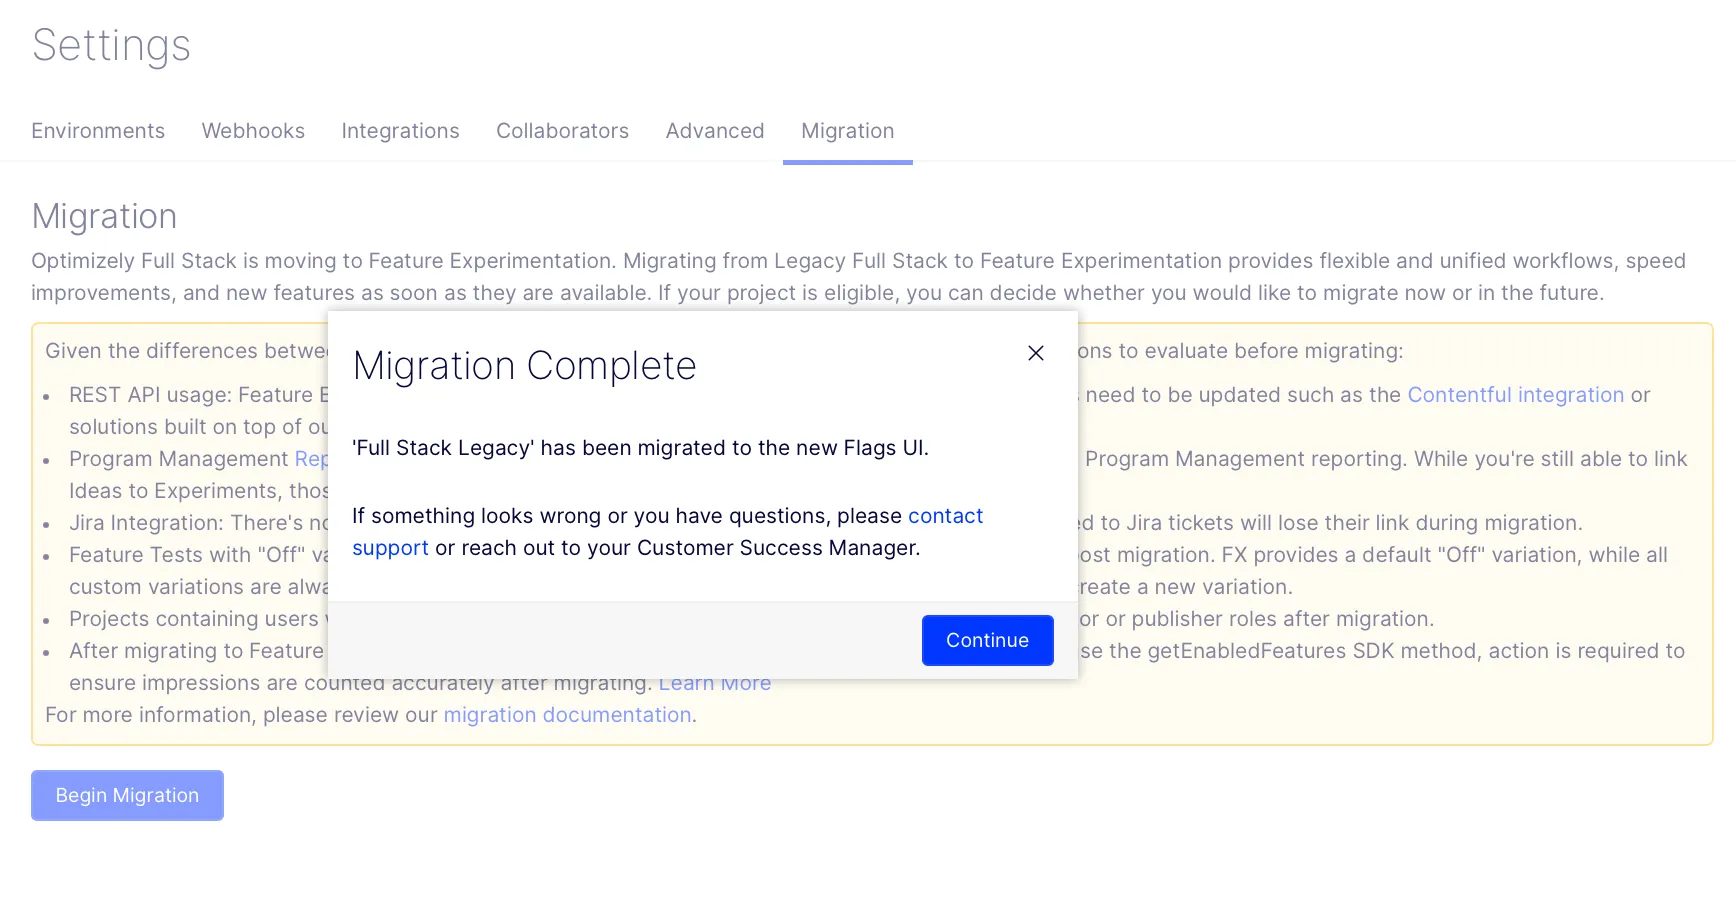1736x916 pixels.
Task: Click the Continue button
Action: click(x=987, y=640)
